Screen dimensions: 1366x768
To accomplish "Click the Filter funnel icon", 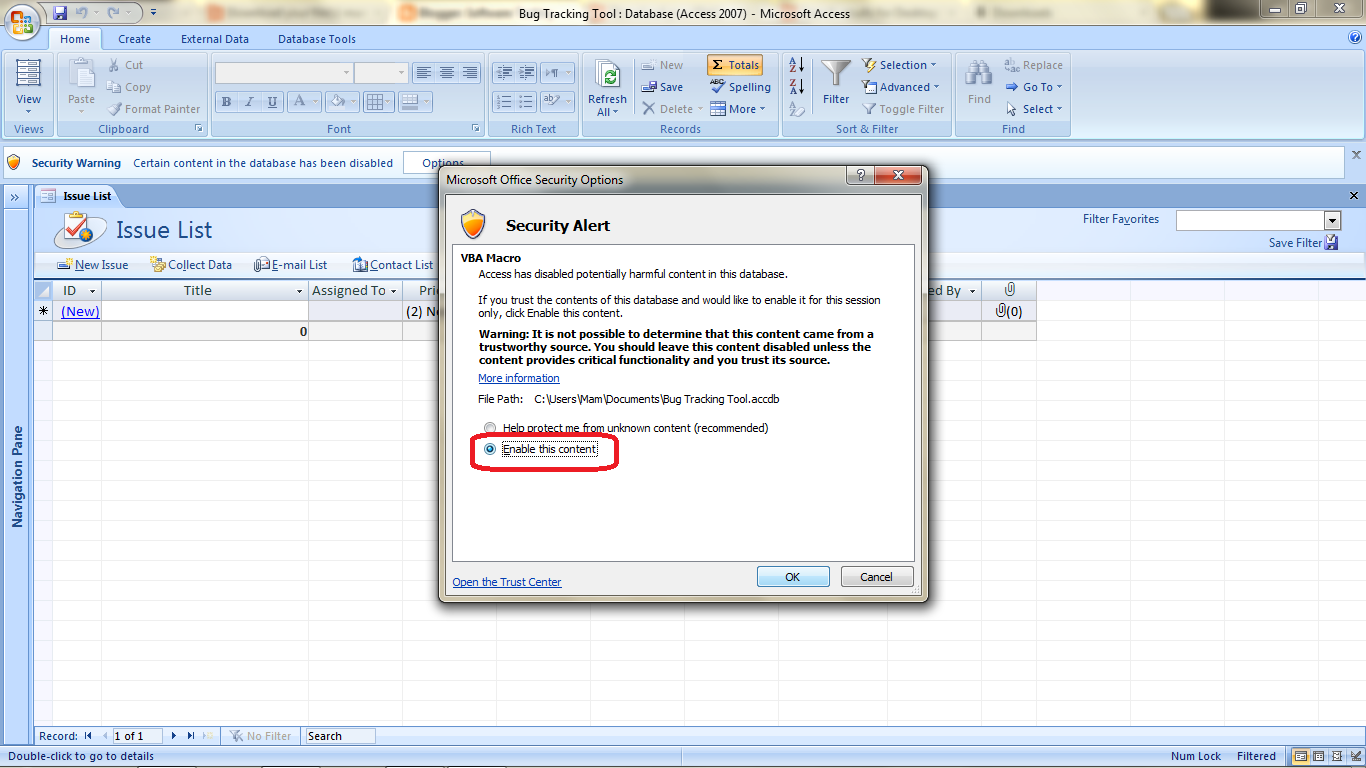I will (836, 75).
